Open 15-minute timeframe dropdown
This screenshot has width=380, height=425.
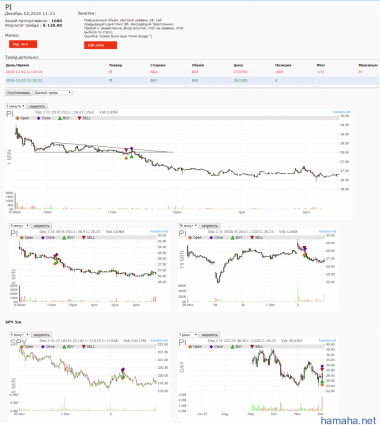188,226
